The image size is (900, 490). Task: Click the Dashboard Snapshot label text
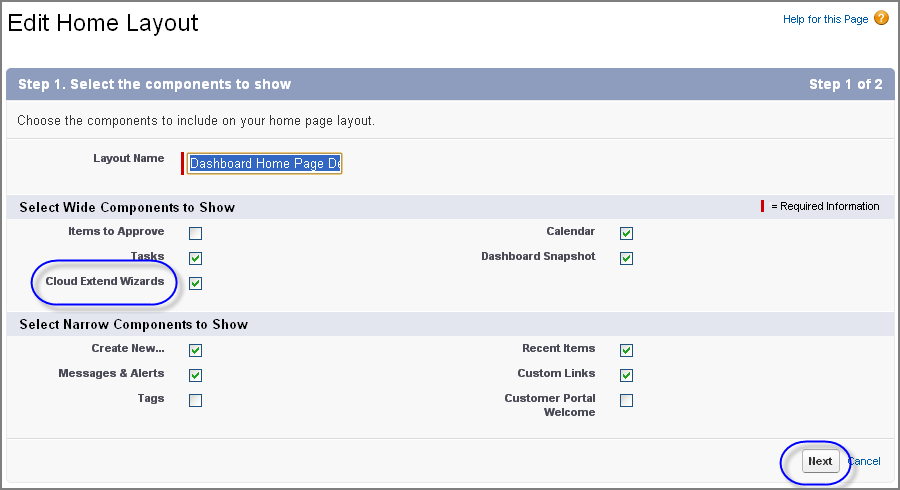click(x=538, y=256)
